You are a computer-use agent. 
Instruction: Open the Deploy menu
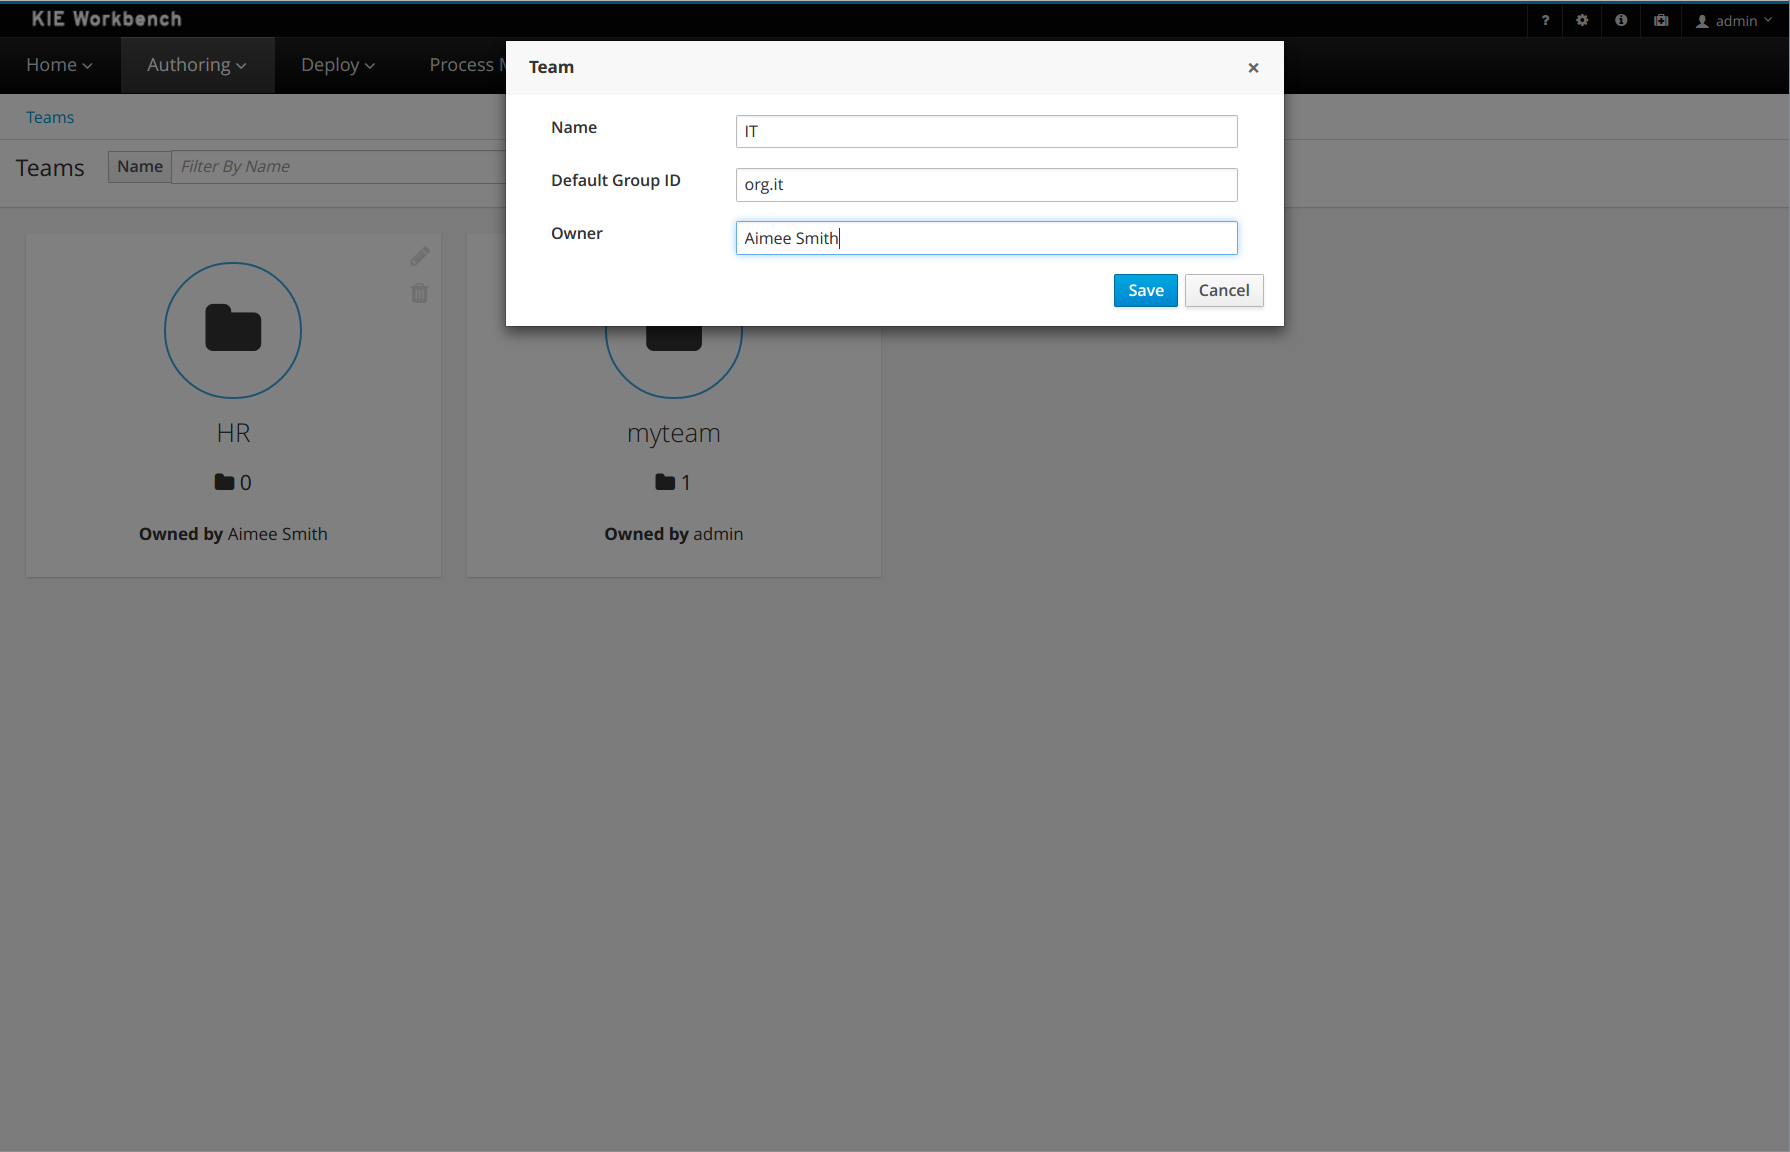[338, 65]
